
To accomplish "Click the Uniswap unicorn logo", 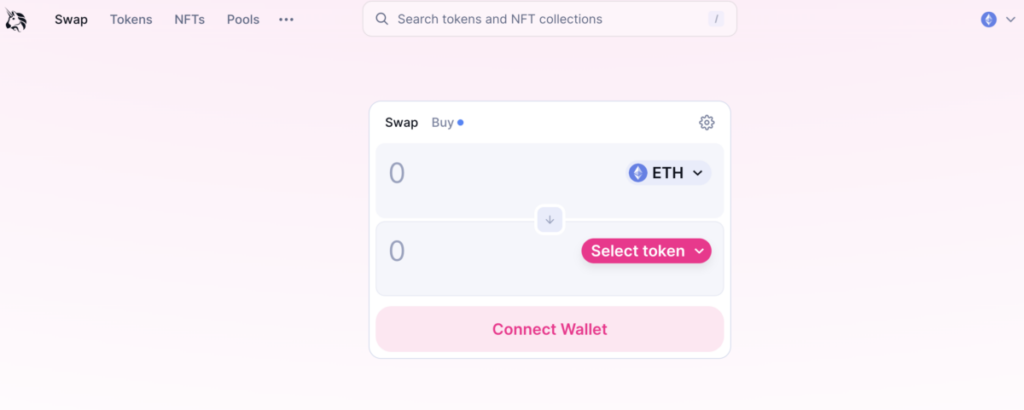I will (x=15, y=19).
